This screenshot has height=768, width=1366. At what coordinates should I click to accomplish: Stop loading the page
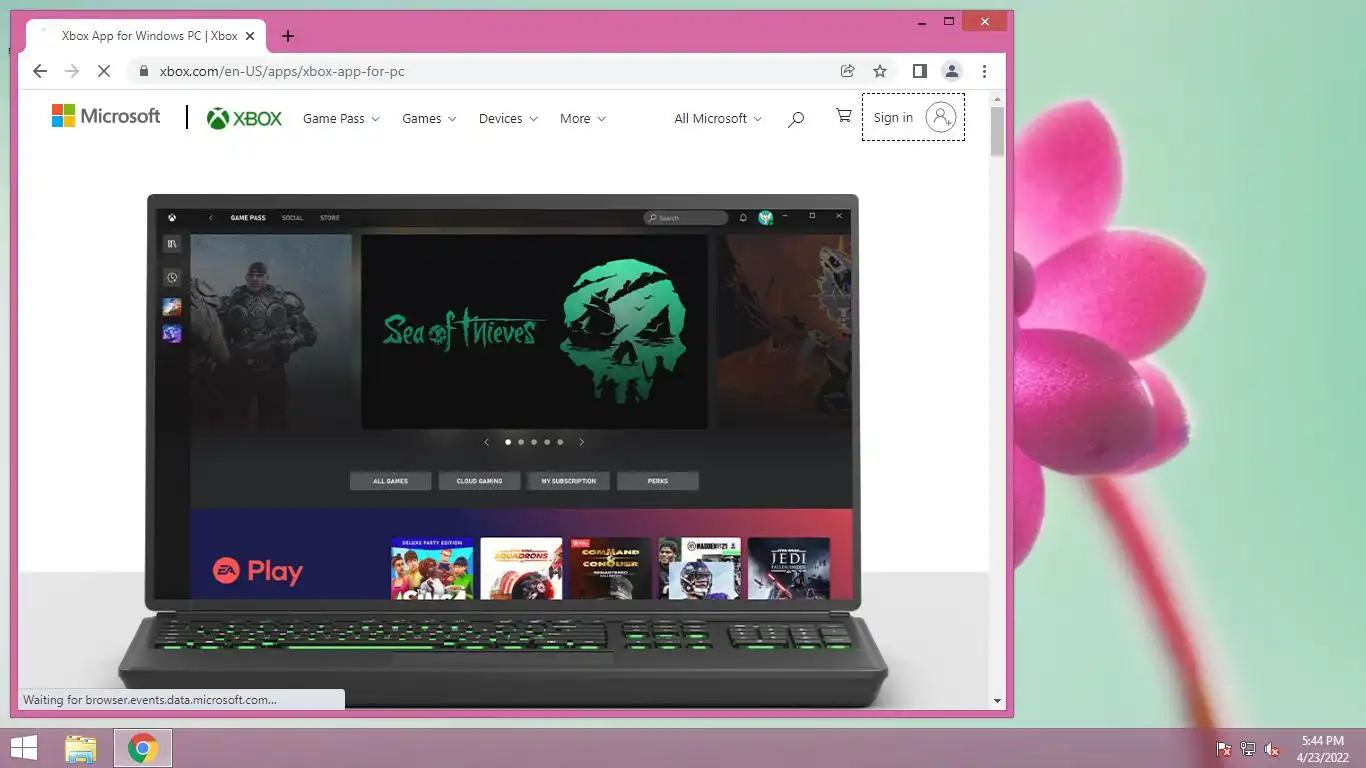(104, 71)
